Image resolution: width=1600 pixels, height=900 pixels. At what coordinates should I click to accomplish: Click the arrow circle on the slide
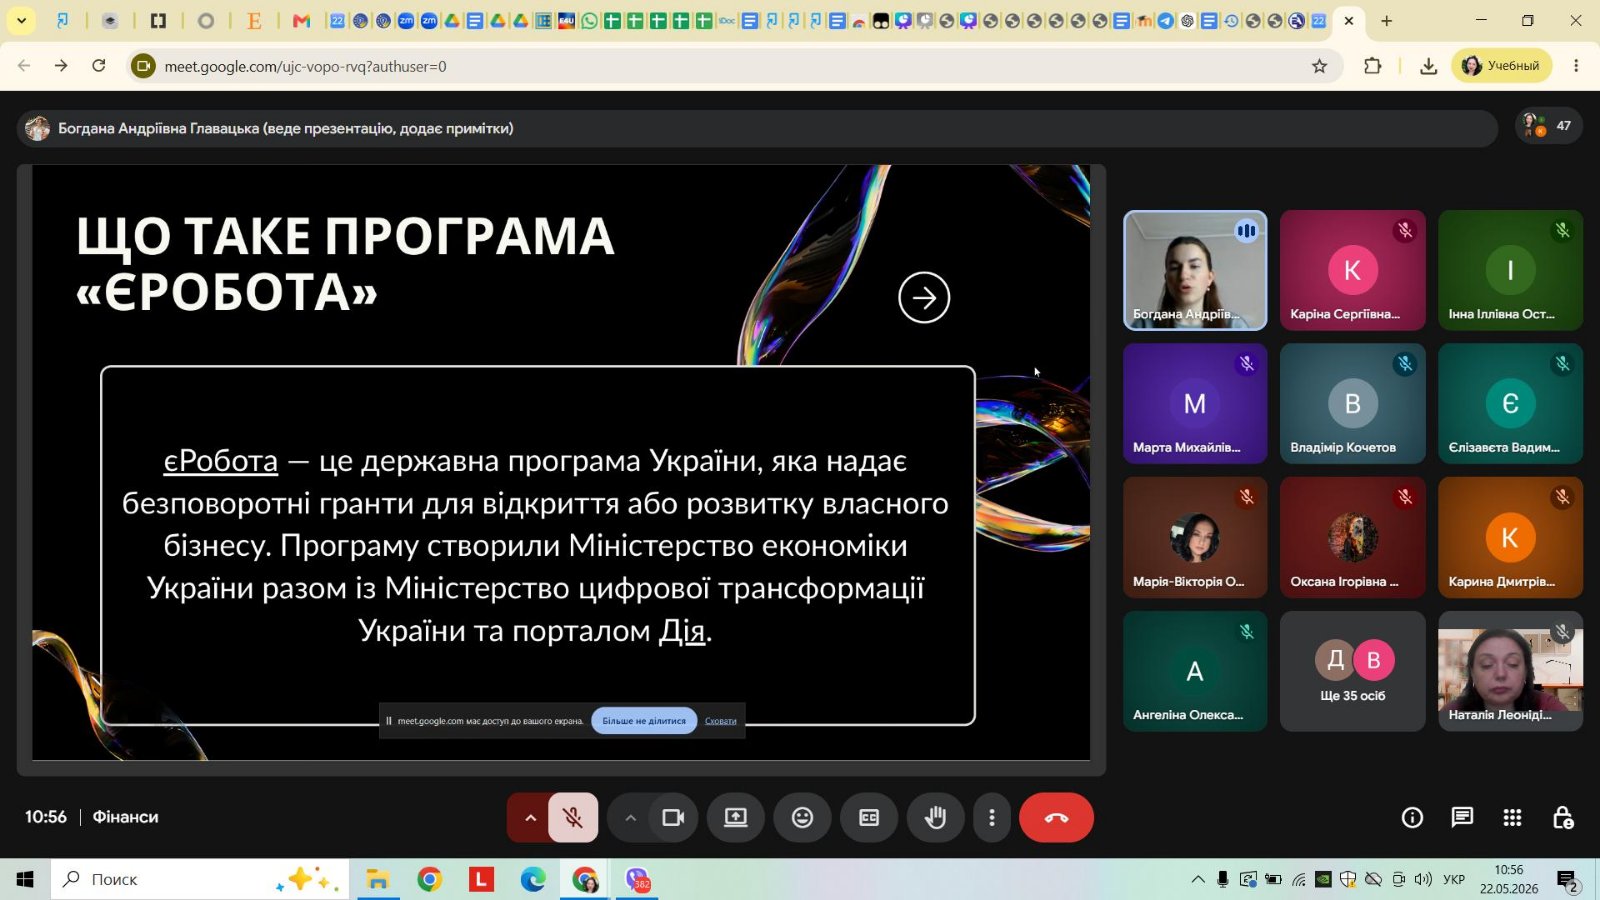click(x=924, y=297)
